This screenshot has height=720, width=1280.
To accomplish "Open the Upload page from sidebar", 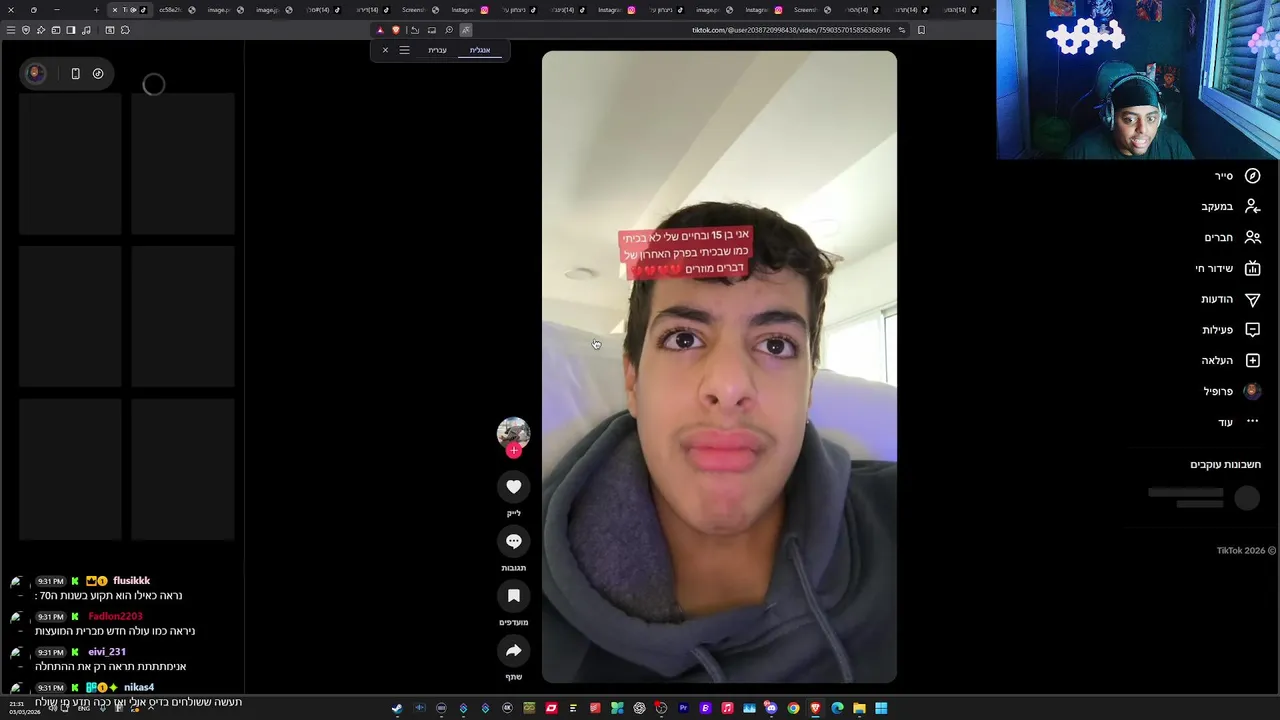I will pos(1231,360).
